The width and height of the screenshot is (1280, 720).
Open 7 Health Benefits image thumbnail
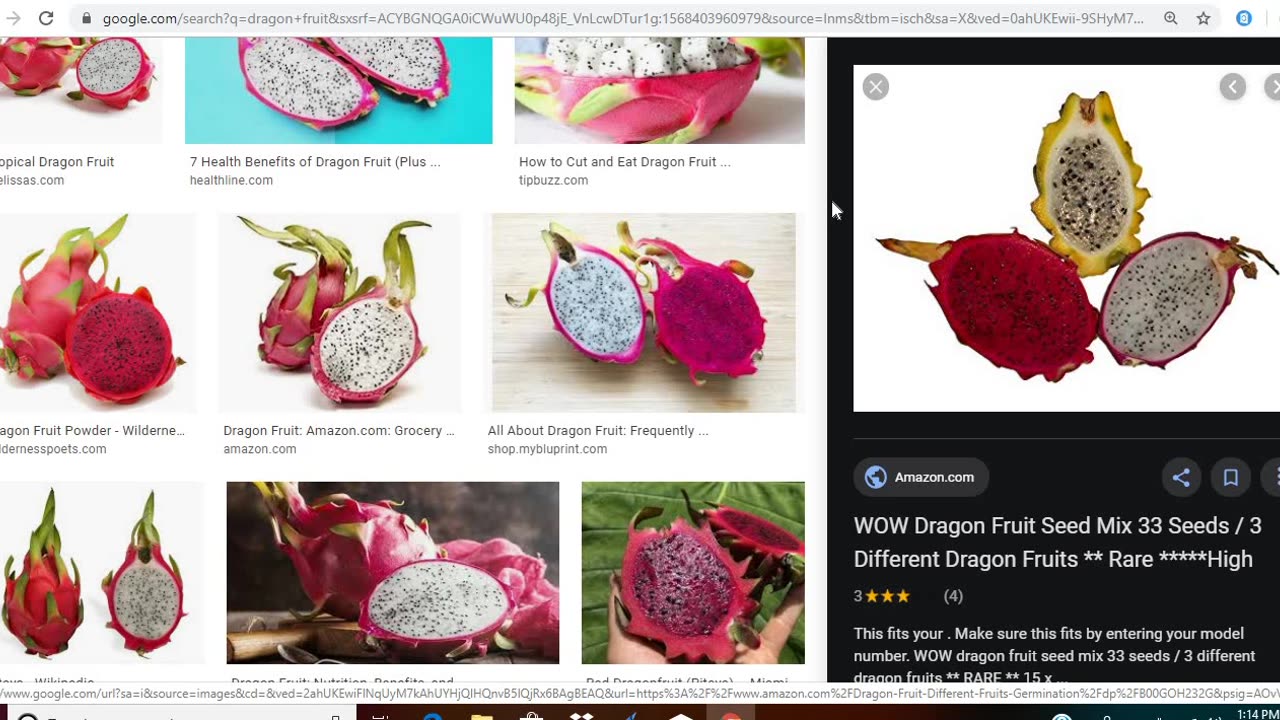pos(338,91)
